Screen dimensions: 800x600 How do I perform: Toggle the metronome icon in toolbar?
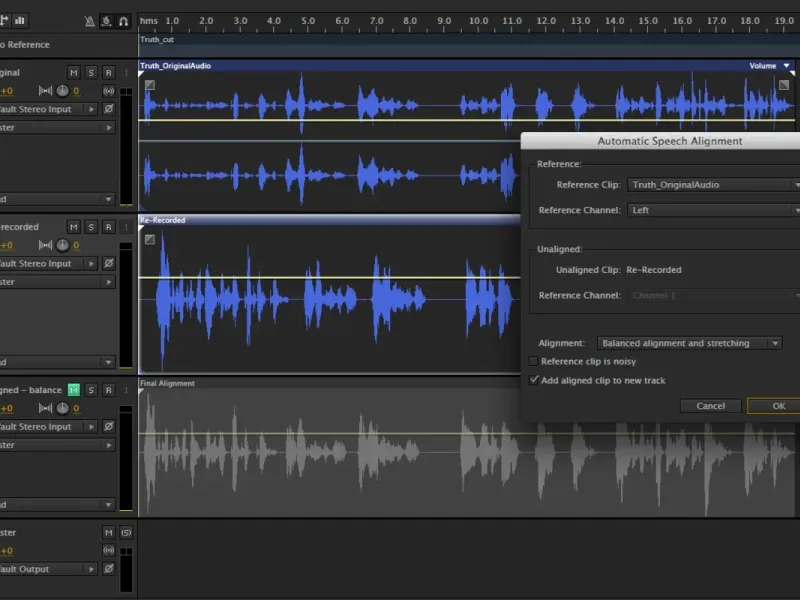coord(91,20)
